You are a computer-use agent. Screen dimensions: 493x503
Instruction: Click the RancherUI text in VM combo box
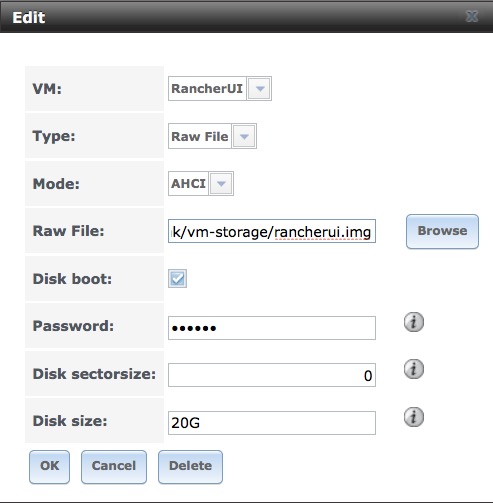(x=207, y=89)
